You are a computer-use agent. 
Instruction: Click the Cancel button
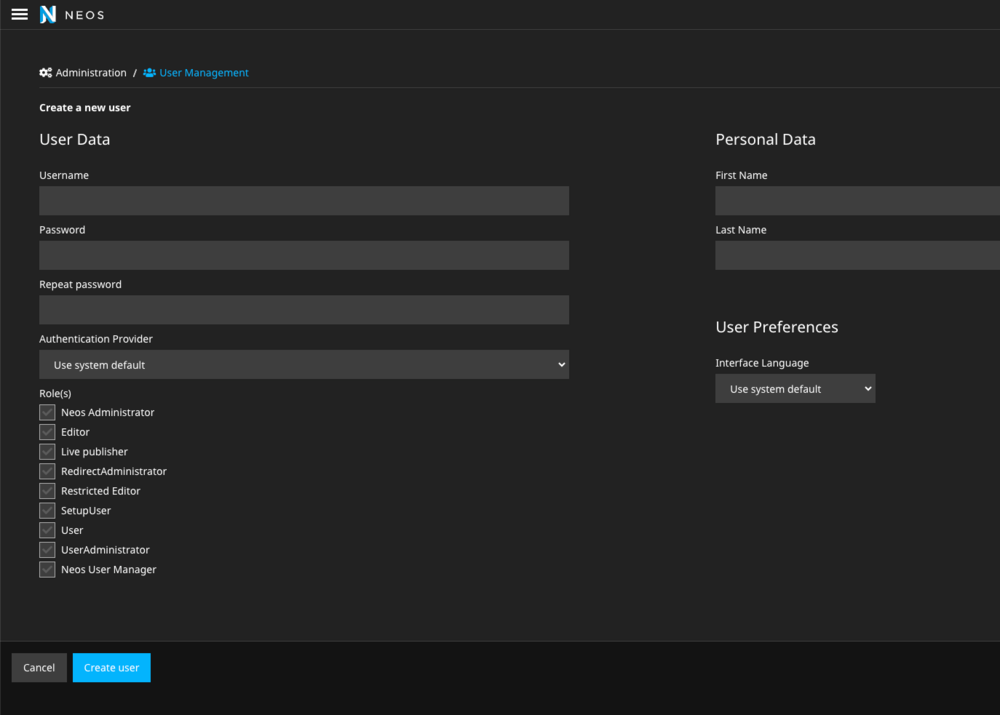pos(39,668)
